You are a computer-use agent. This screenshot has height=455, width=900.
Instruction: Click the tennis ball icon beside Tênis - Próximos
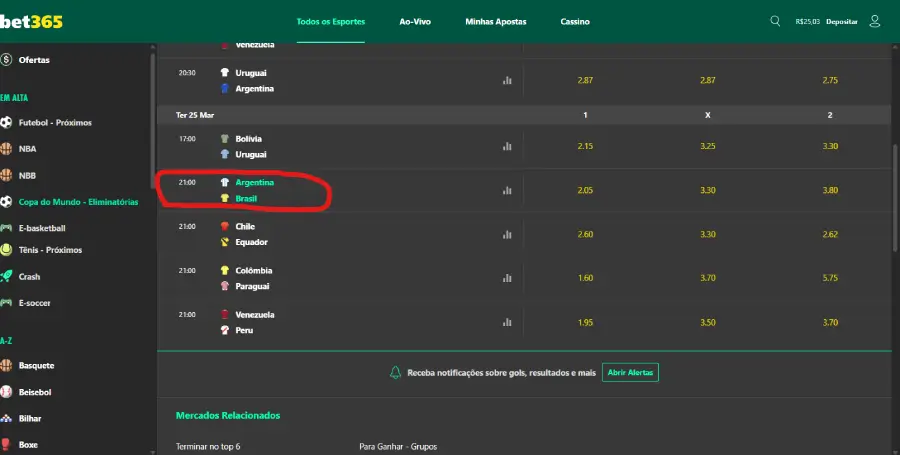6,250
